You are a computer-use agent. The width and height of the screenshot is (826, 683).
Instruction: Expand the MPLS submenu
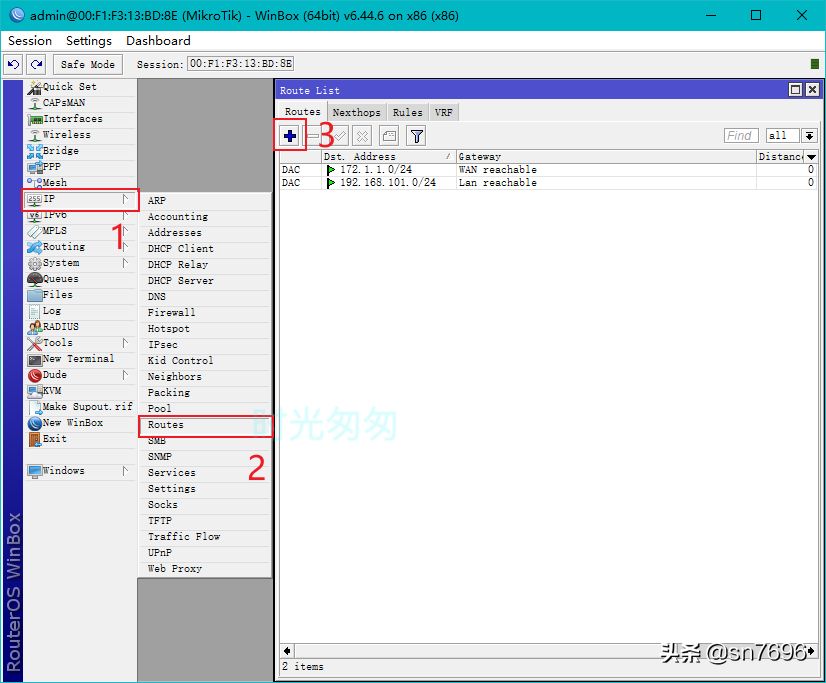pos(81,231)
